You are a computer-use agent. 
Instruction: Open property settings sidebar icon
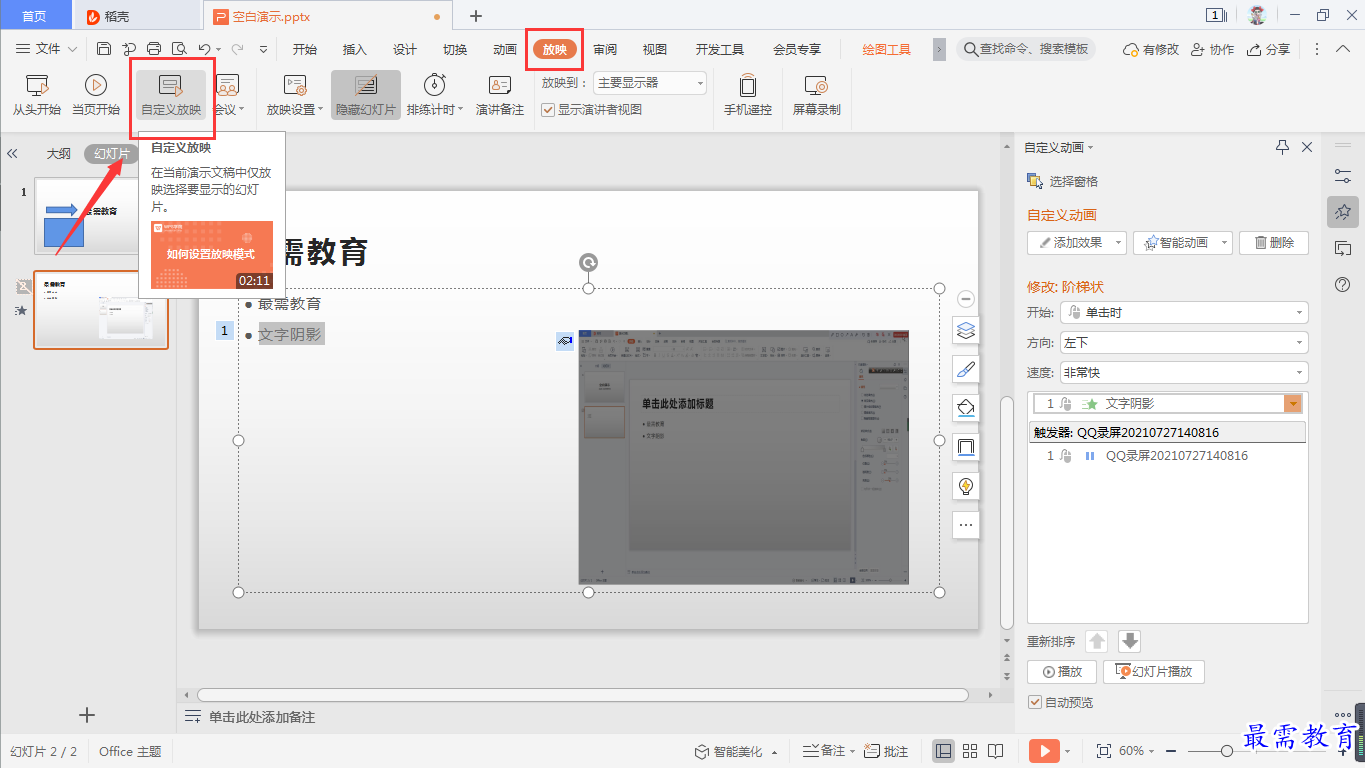pos(1343,176)
